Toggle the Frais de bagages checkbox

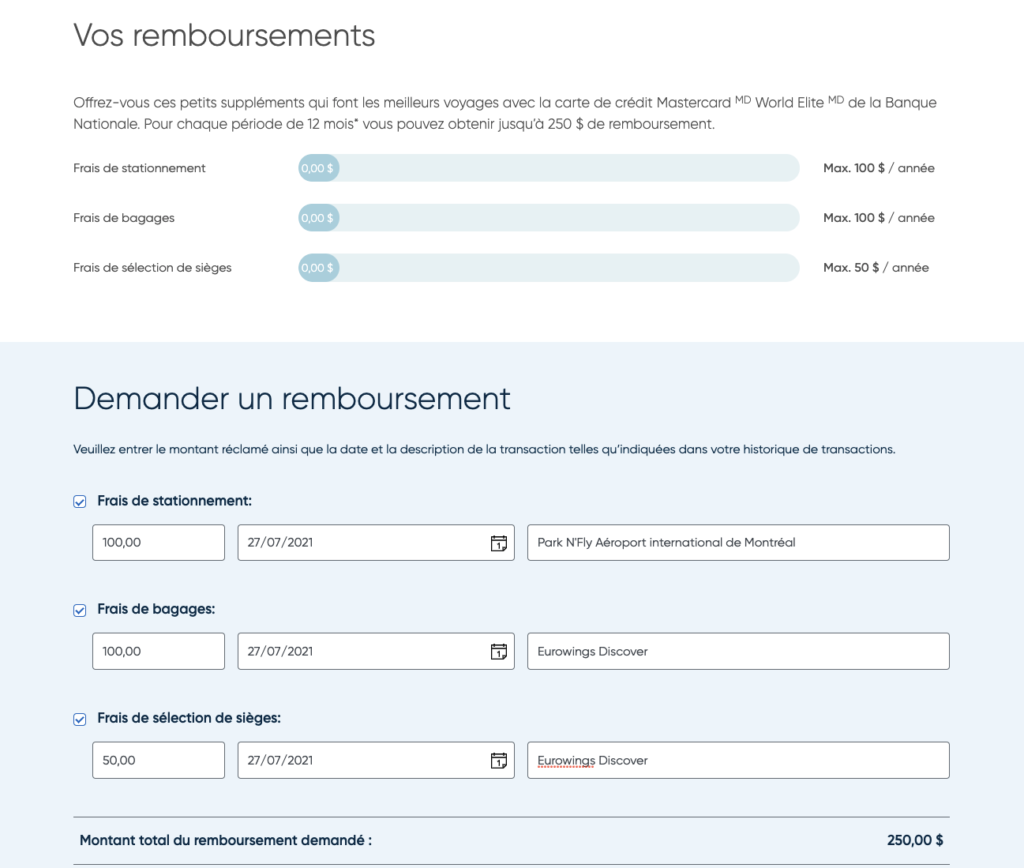[79, 609]
